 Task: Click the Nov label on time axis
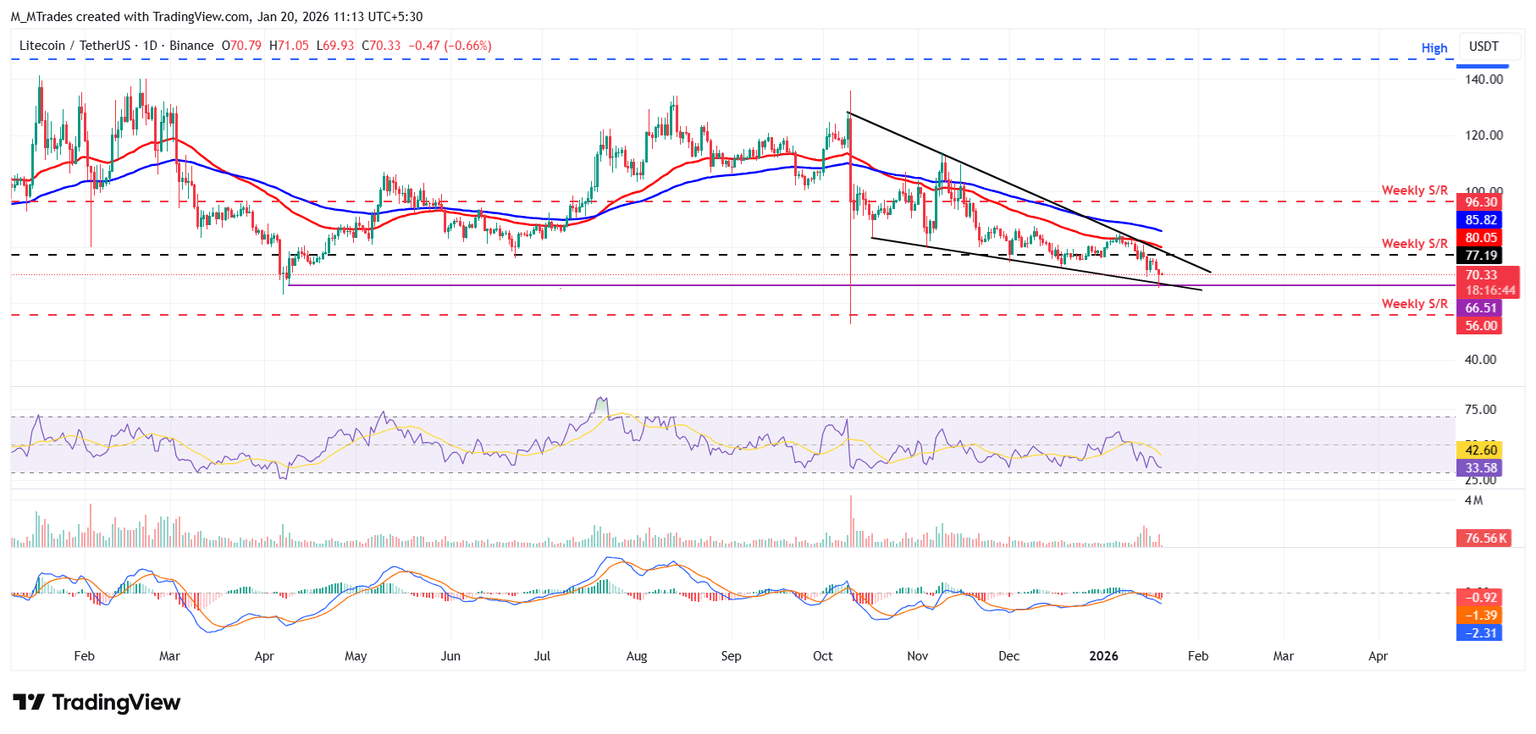(x=917, y=658)
